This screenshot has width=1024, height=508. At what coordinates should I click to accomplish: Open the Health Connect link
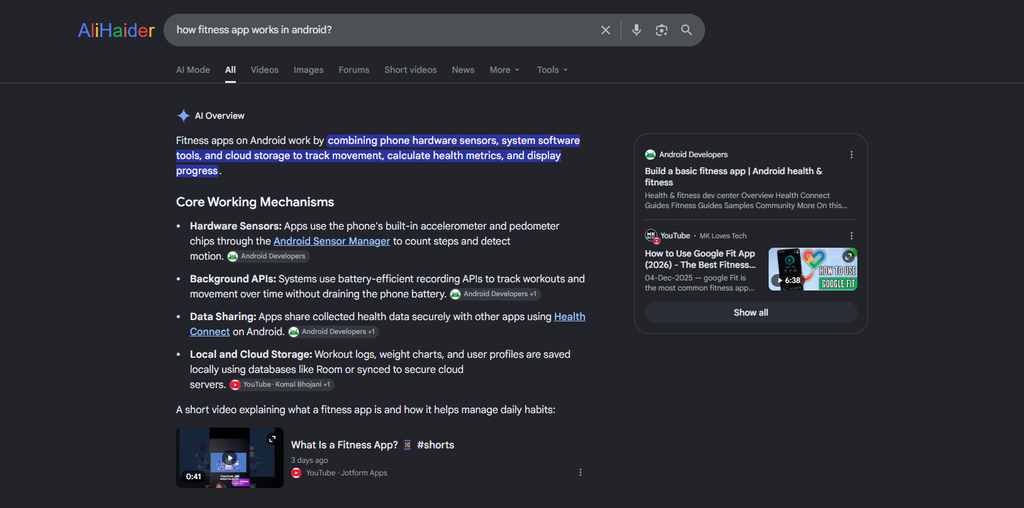tap(387, 324)
